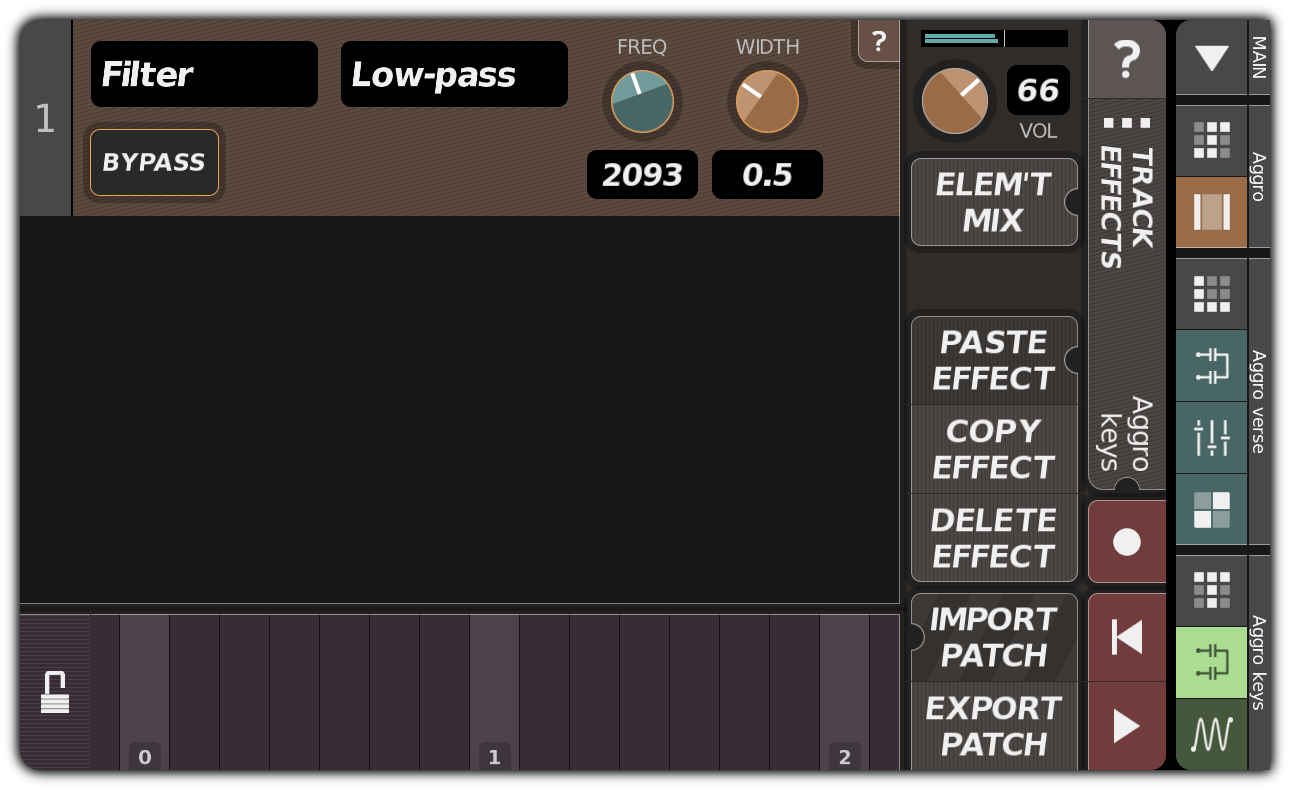Expand the MAIN section triangle
1290x790 pixels.
1211,58
